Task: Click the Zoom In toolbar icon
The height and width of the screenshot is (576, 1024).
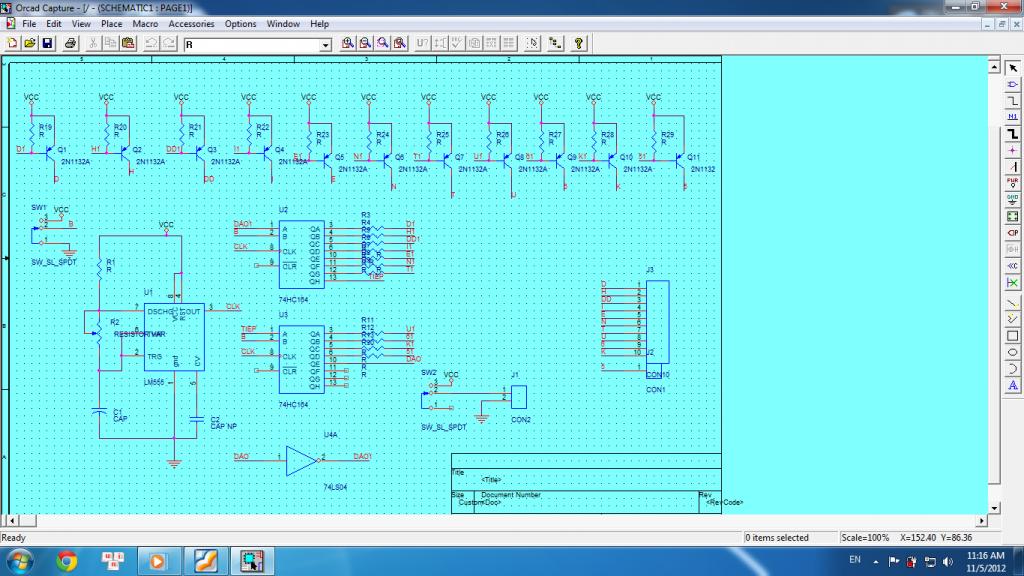Action: click(348, 44)
